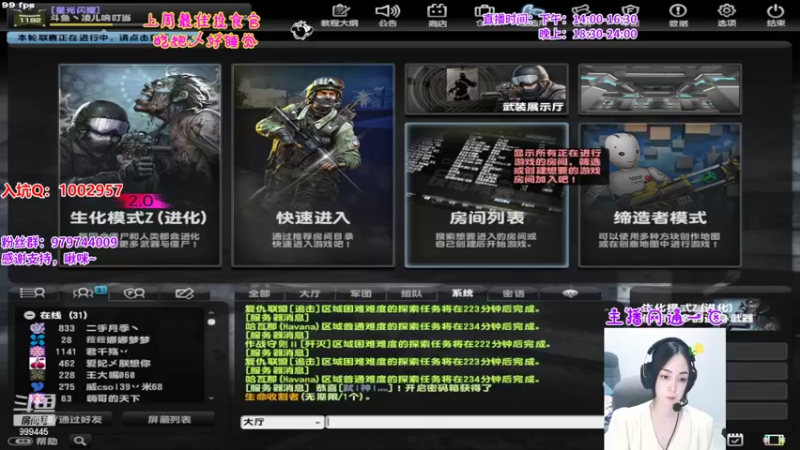Open the 武装展示厅 armory showroom banner

point(486,89)
